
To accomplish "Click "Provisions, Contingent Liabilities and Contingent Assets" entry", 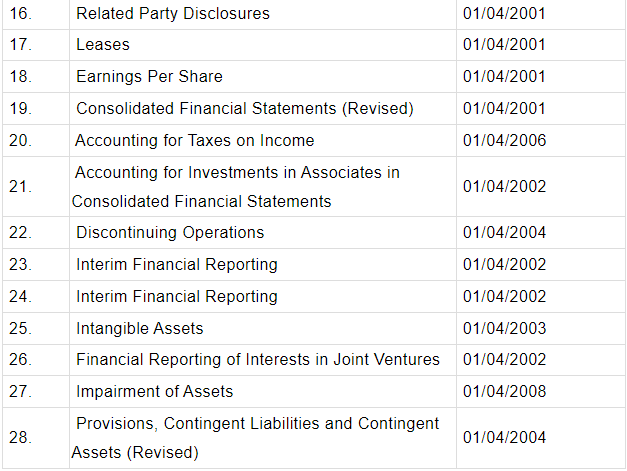I will tap(257, 424).
